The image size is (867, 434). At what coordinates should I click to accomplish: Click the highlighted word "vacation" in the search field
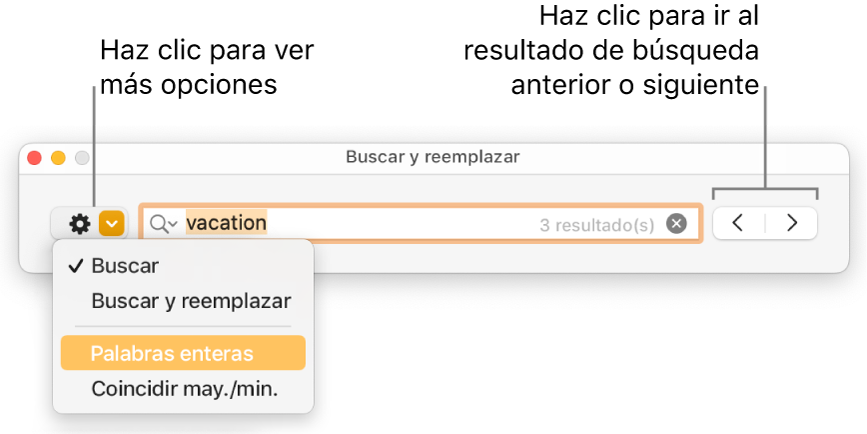tap(227, 223)
